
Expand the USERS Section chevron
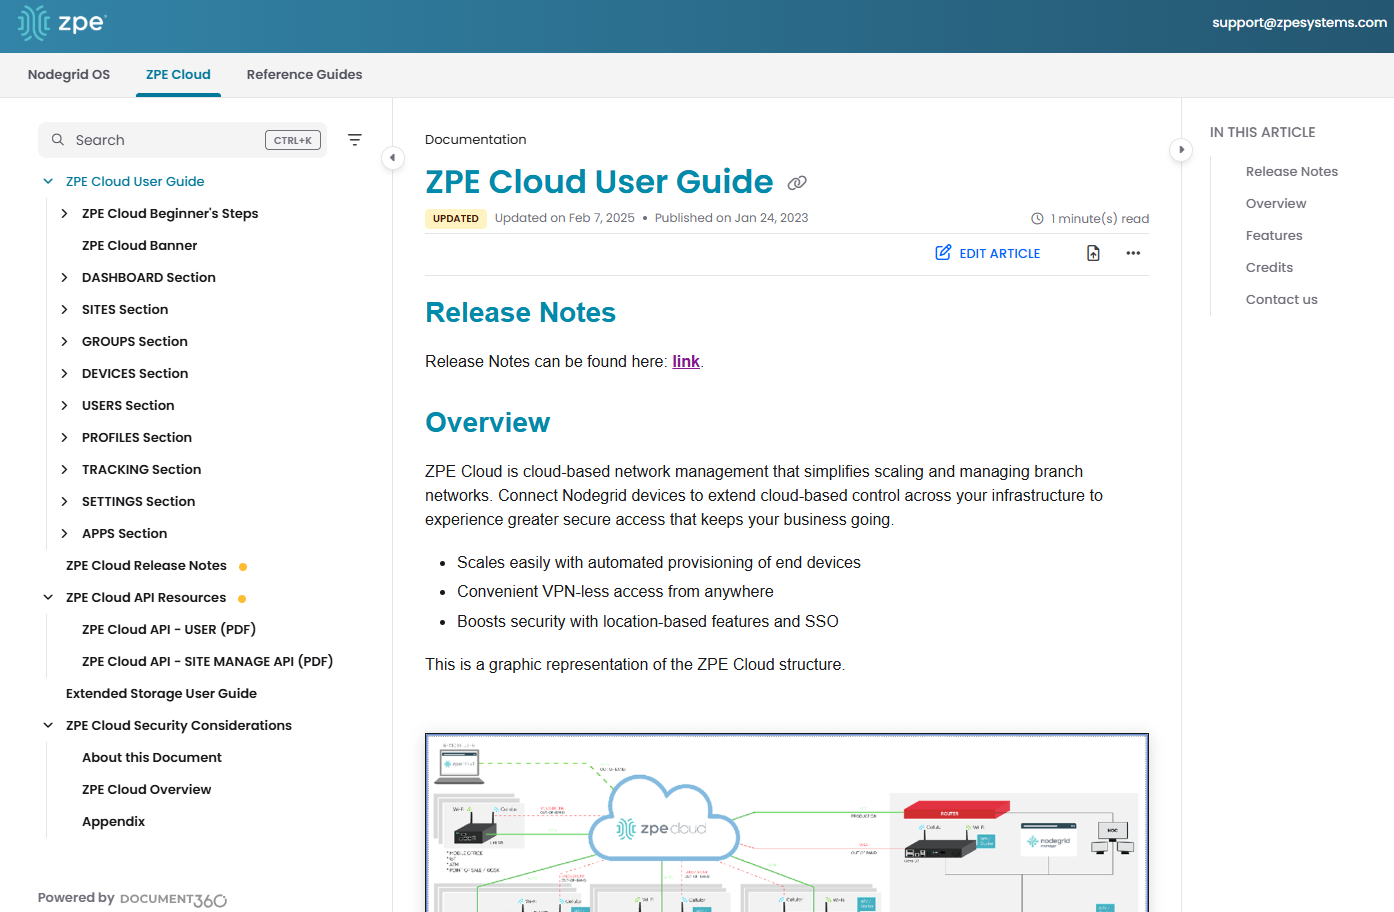click(64, 405)
